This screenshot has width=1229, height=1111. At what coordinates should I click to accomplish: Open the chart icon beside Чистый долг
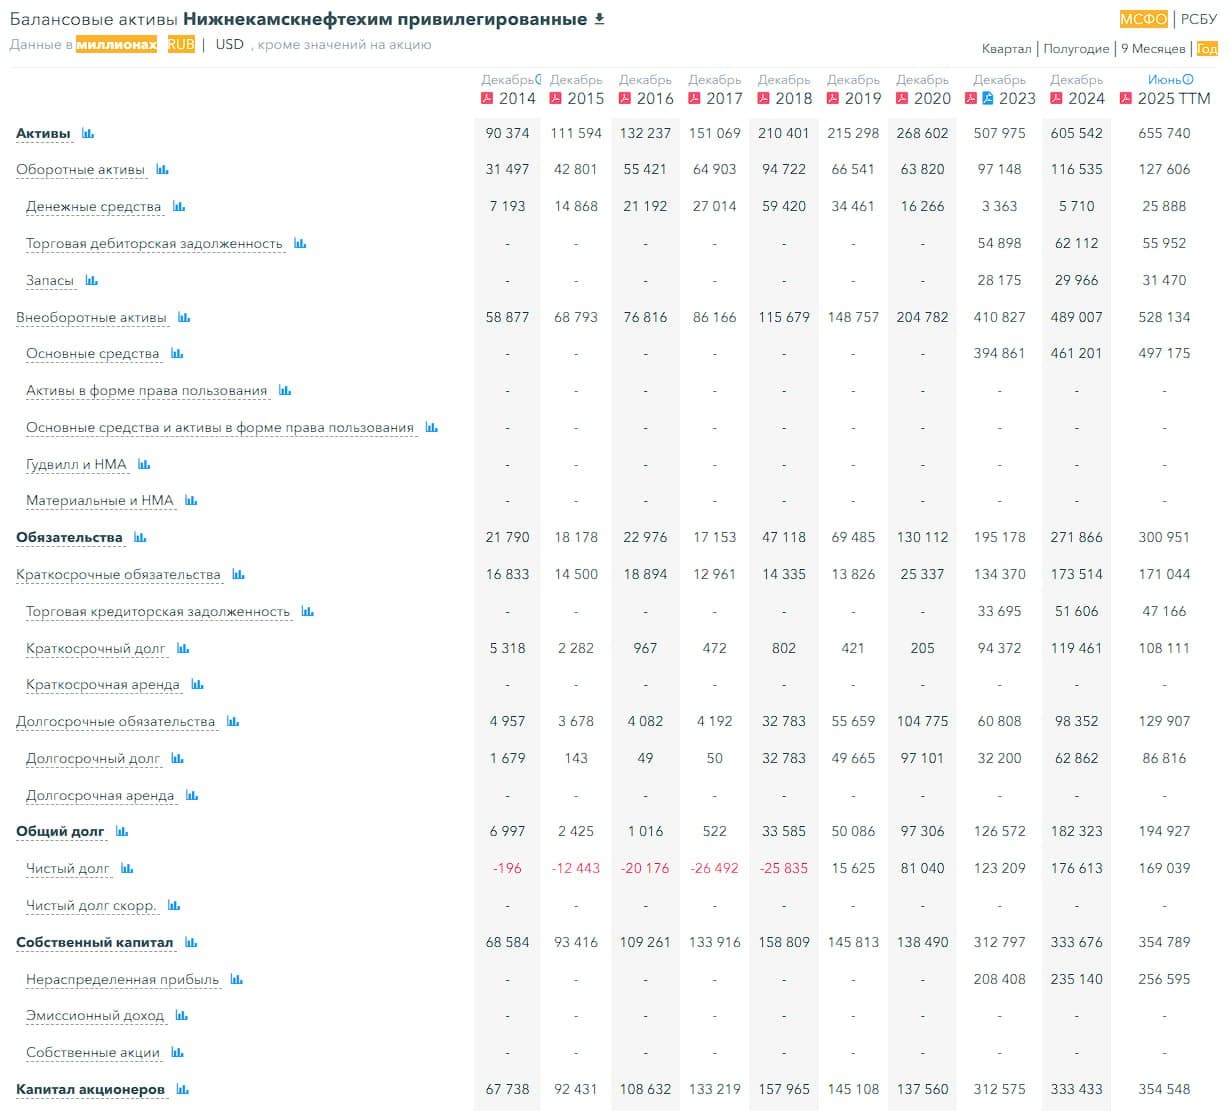pyautogui.click(x=127, y=868)
